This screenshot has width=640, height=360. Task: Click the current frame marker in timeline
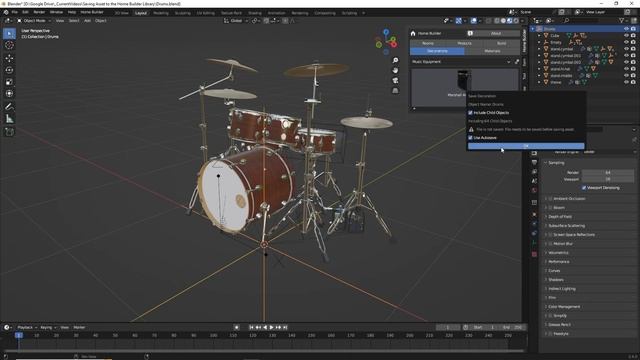click(x=19, y=335)
